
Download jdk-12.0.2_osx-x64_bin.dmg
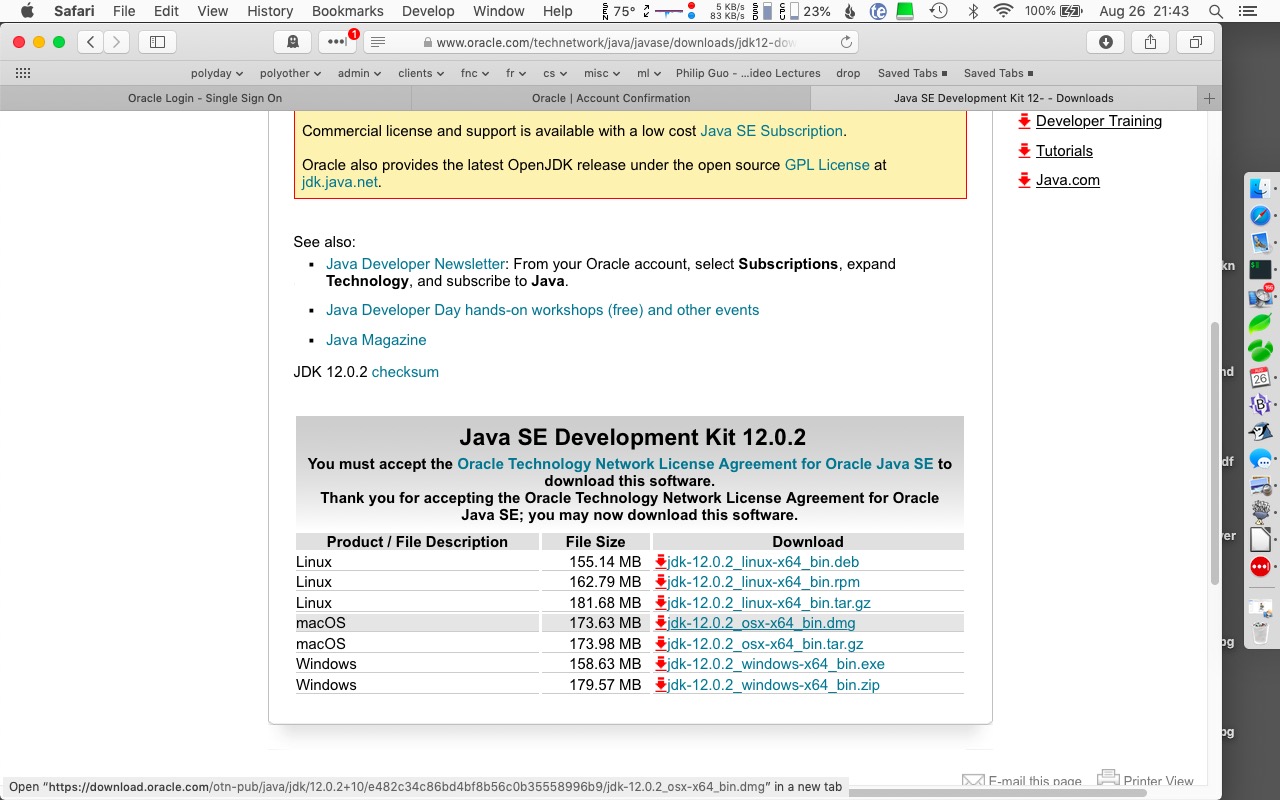pos(761,623)
